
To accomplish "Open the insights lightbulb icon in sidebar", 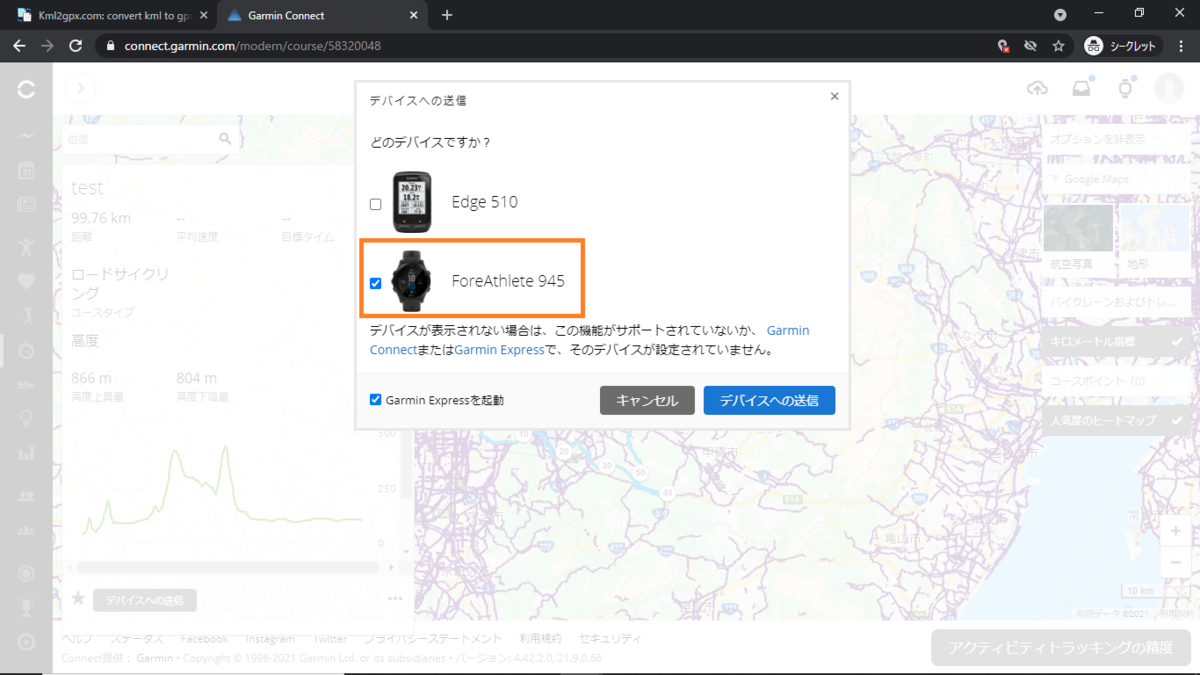I will pos(27,419).
